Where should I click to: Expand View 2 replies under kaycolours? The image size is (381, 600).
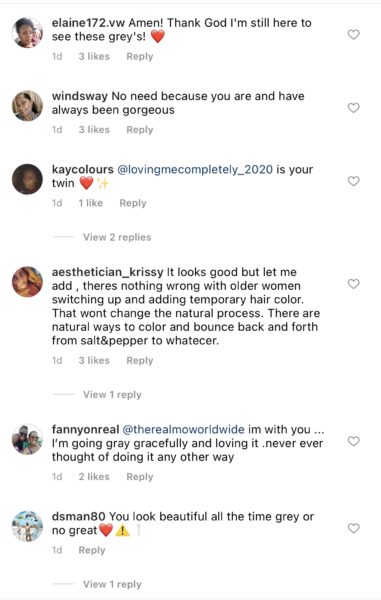tap(117, 237)
